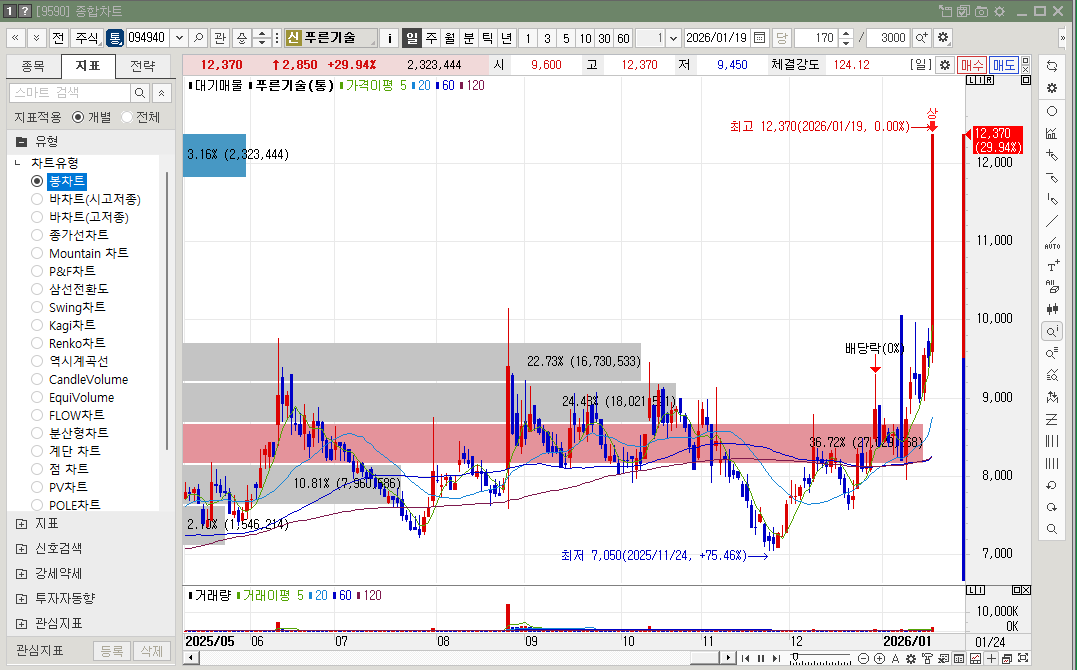1077x670 pixels.
Task: Switch to the 종목 tab
Action: point(33,66)
